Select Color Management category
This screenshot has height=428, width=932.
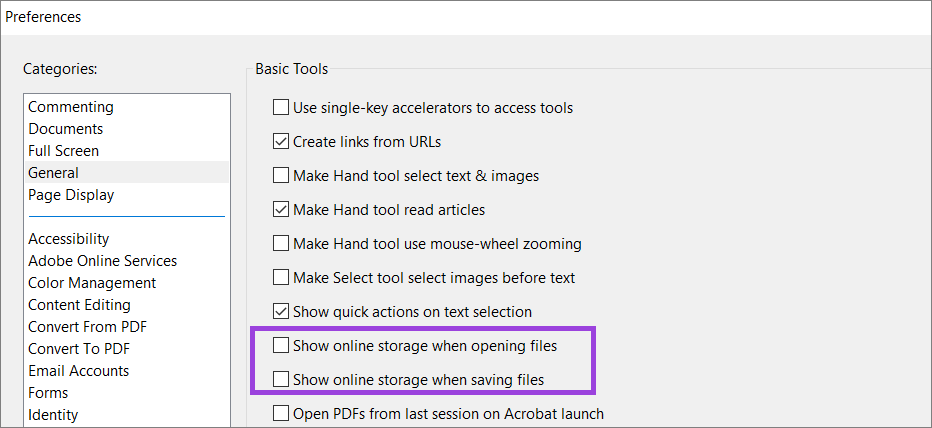(92, 283)
